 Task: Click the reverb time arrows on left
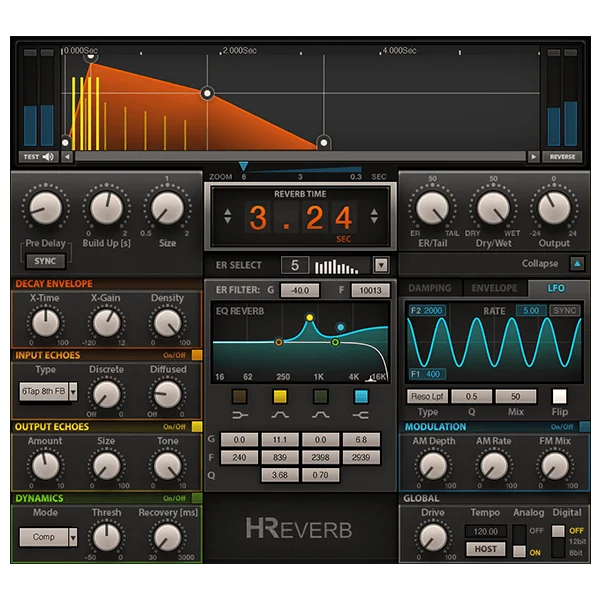[228, 216]
